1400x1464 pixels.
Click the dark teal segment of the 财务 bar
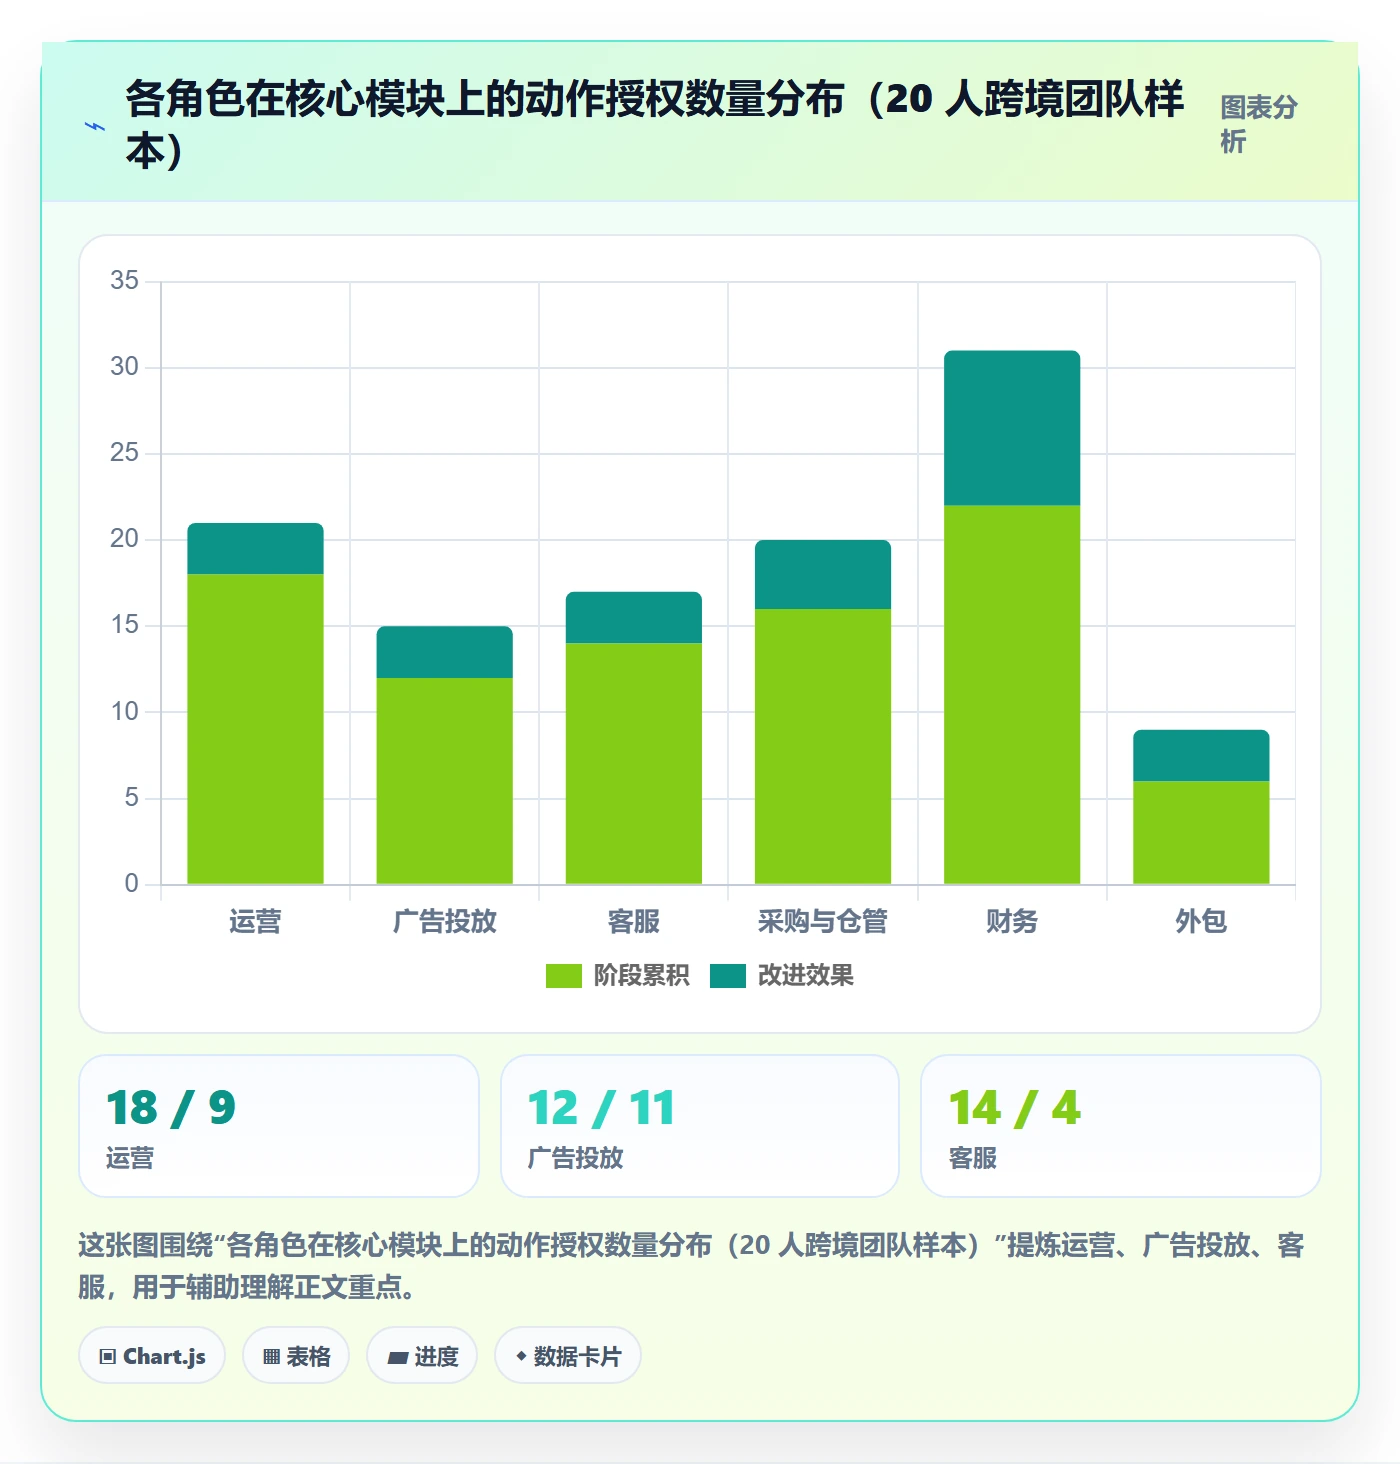[x=1012, y=428]
